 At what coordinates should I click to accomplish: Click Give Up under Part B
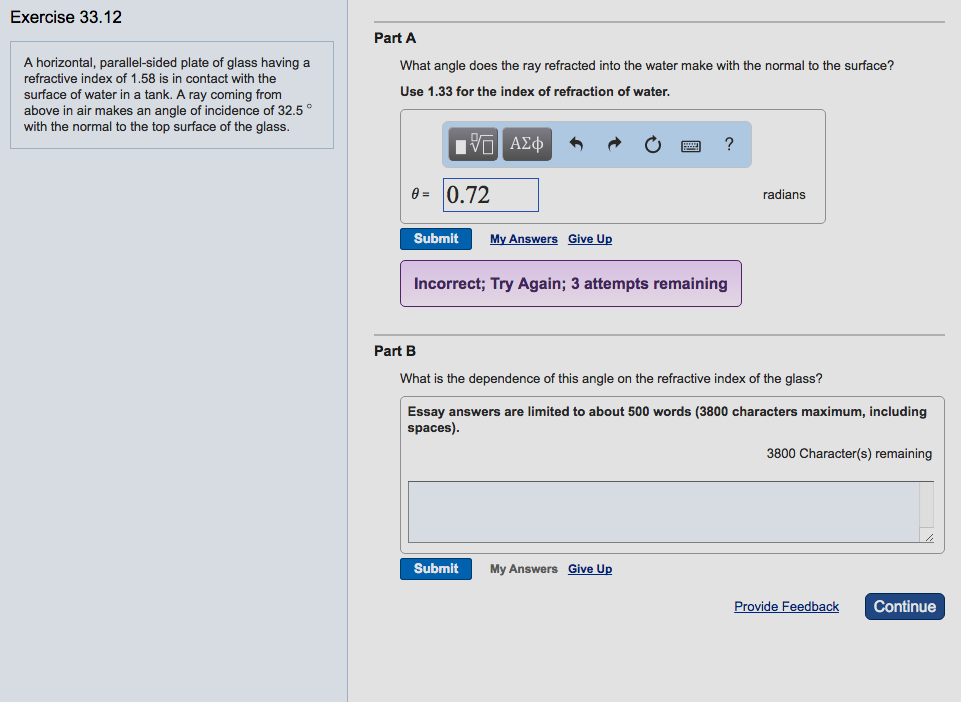[x=590, y=569]
